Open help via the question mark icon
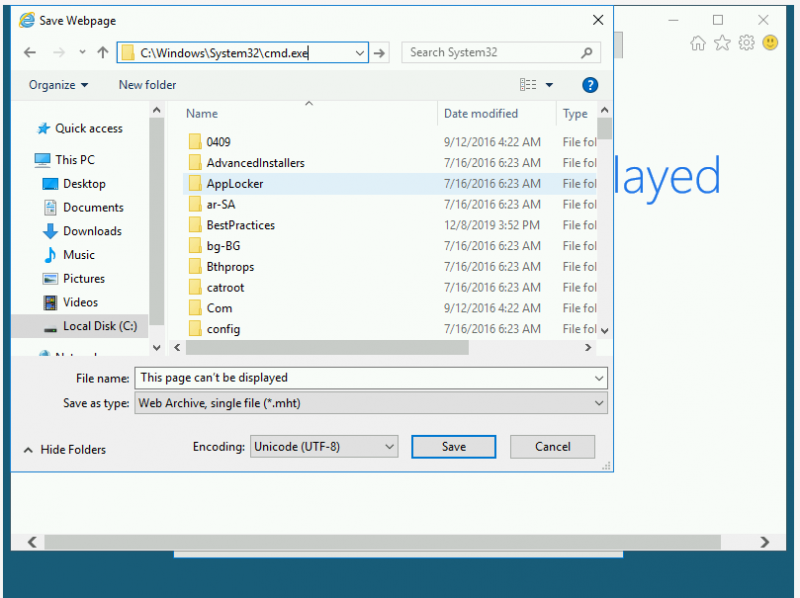The width and height of the screenshot is (800, 598). pyautogui.click(x=590, y=85)
